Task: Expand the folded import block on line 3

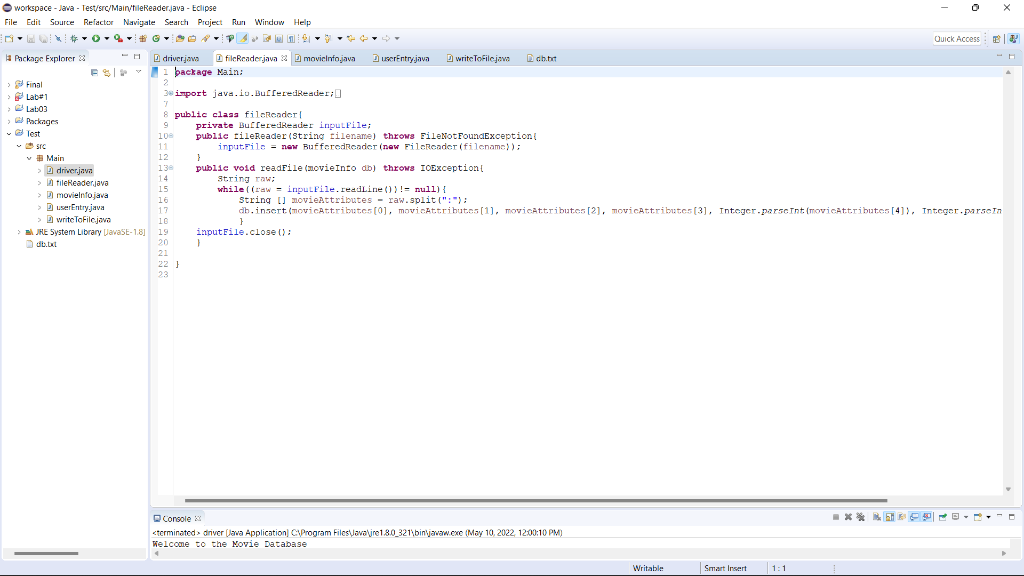Action: coord(171,93)
